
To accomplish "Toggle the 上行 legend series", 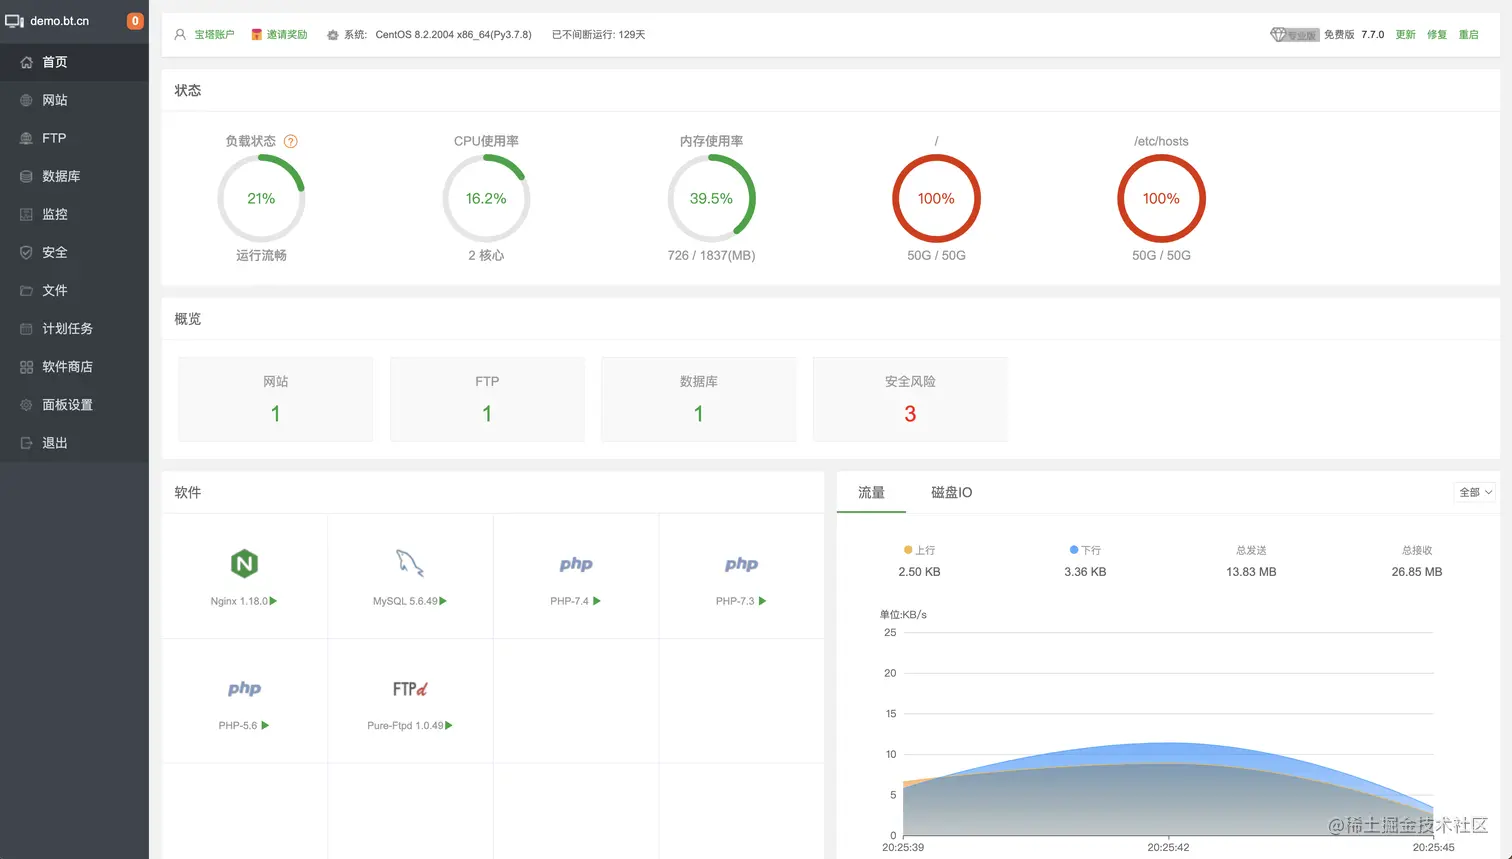I will [919, 550].
